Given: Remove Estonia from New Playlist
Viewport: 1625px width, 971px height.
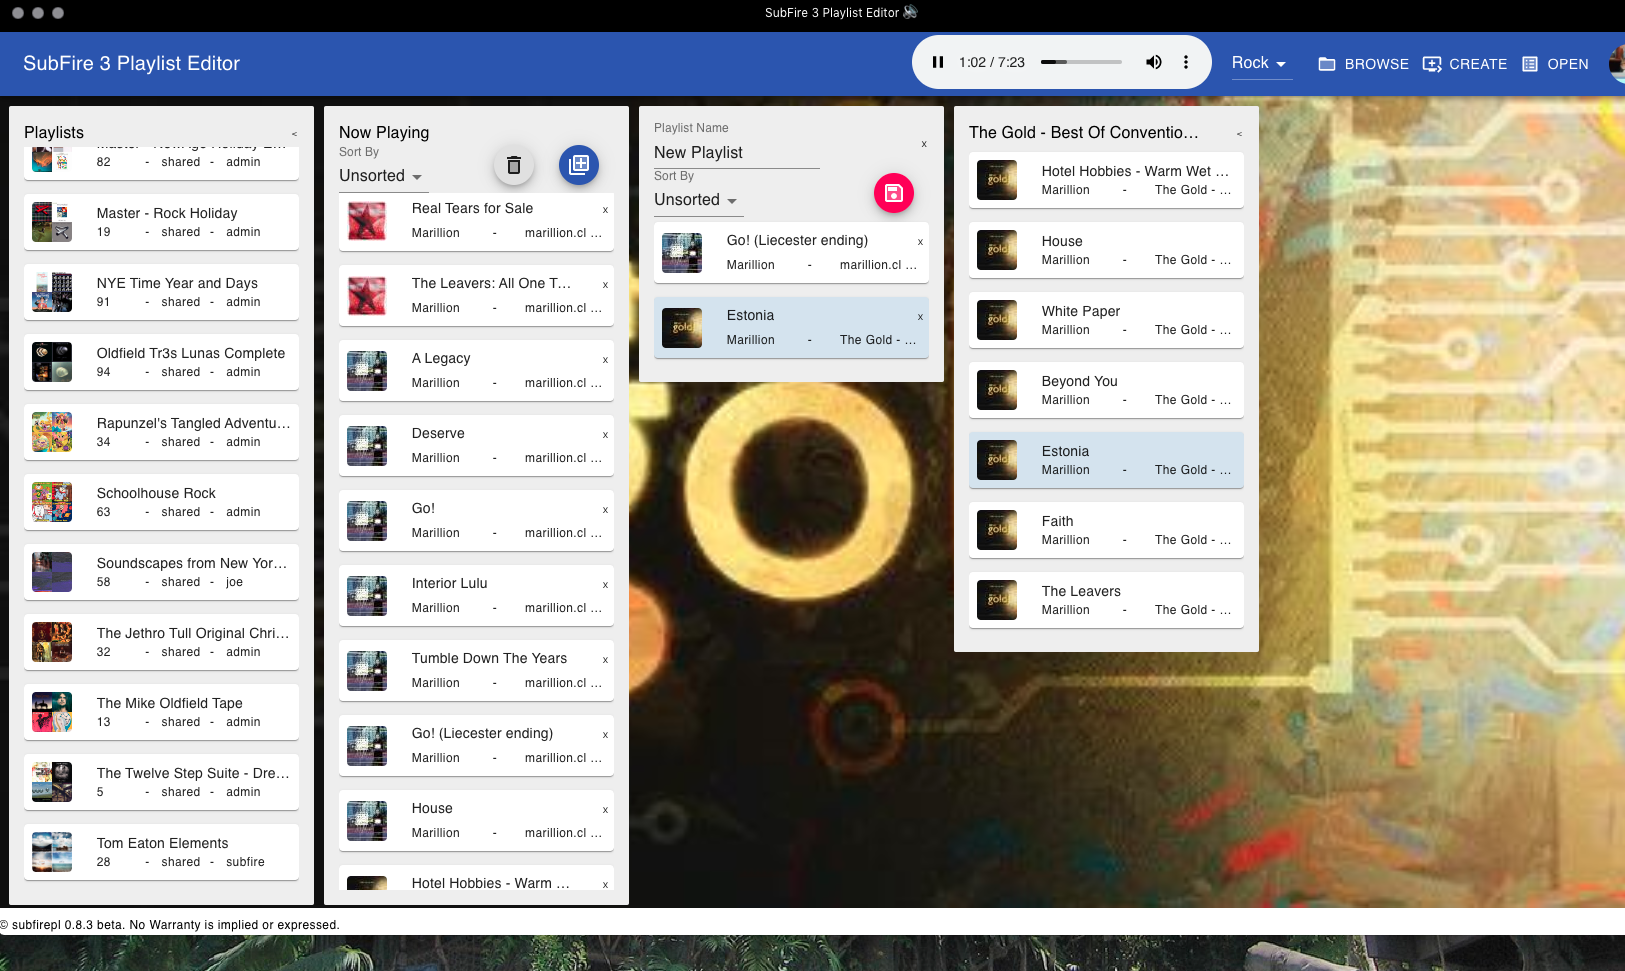Looking at the screenshot, I should (920, 317).
